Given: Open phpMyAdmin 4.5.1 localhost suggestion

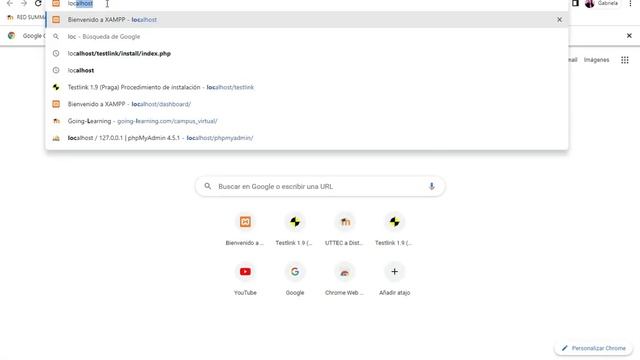Looking at the screenshot, I should [307, 138].
